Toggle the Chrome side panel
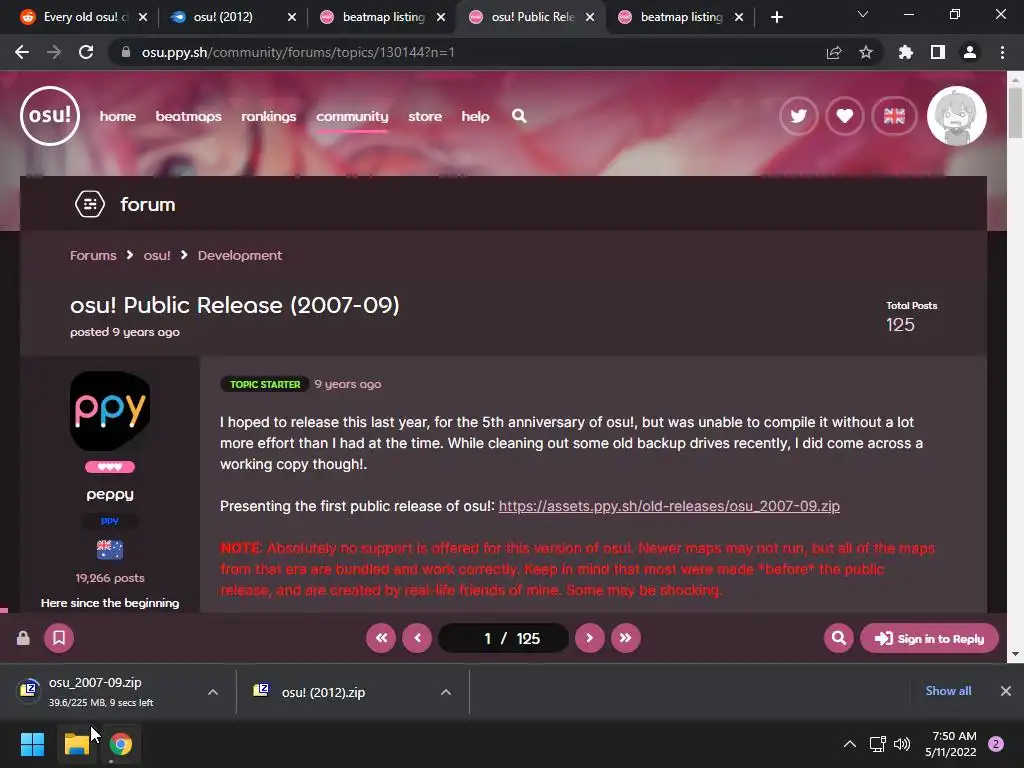This screenshot has width=1024, height=768. (938, 52)
